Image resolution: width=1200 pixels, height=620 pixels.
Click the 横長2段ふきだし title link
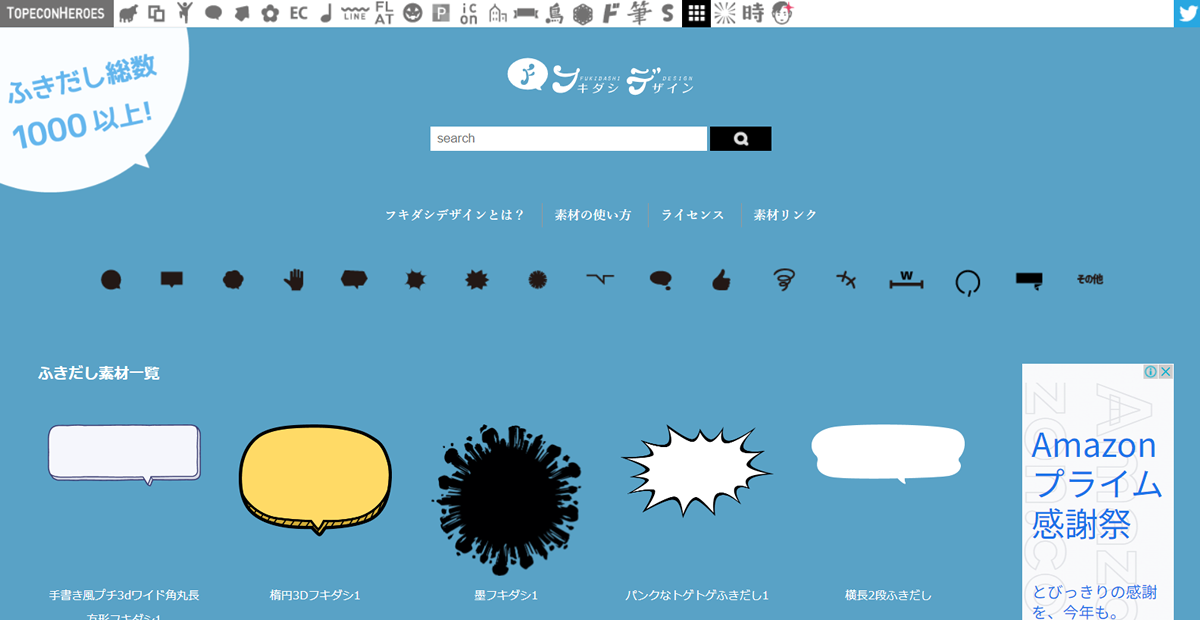pos(888,595)
